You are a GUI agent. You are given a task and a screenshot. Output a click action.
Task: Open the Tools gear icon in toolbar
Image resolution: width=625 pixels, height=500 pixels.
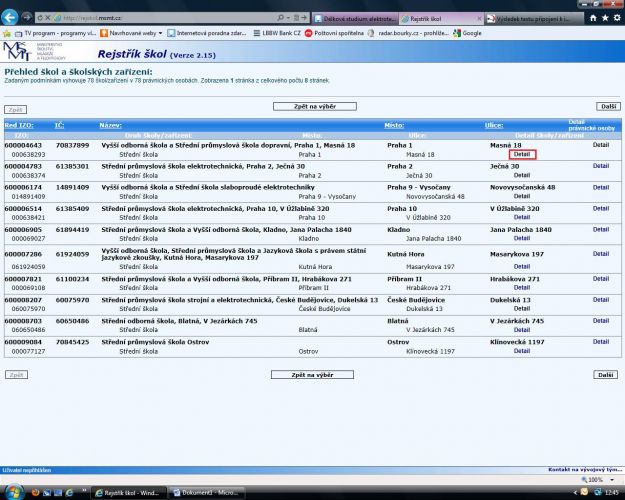(617, 18)
